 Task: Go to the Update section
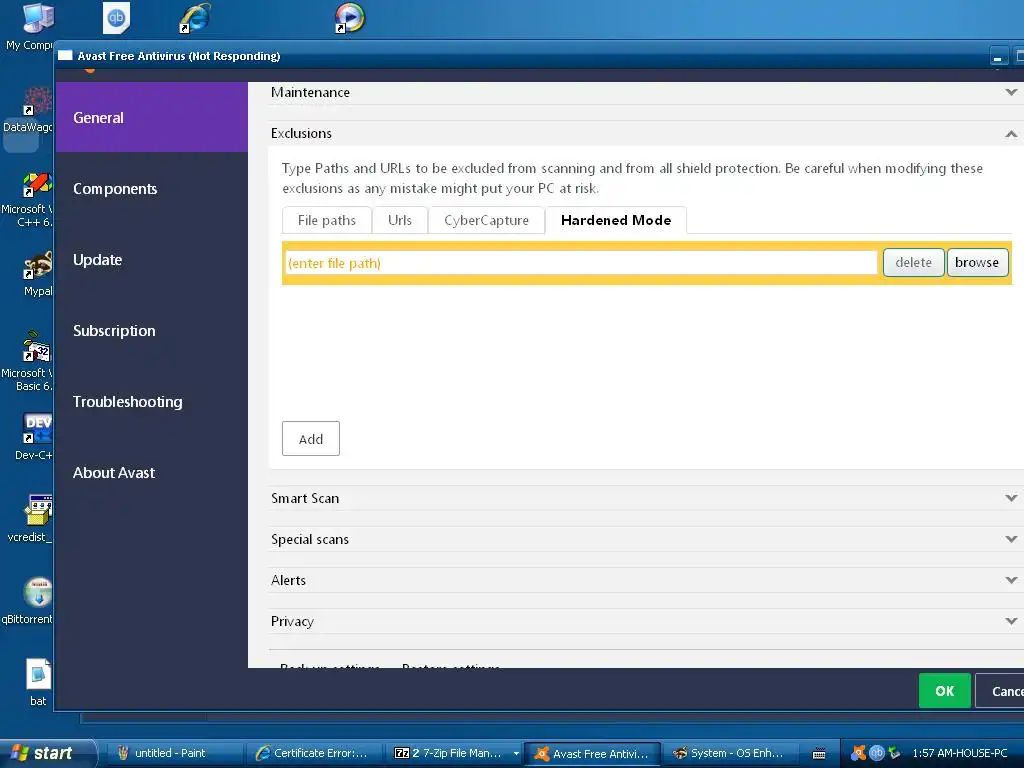[152, 259]
